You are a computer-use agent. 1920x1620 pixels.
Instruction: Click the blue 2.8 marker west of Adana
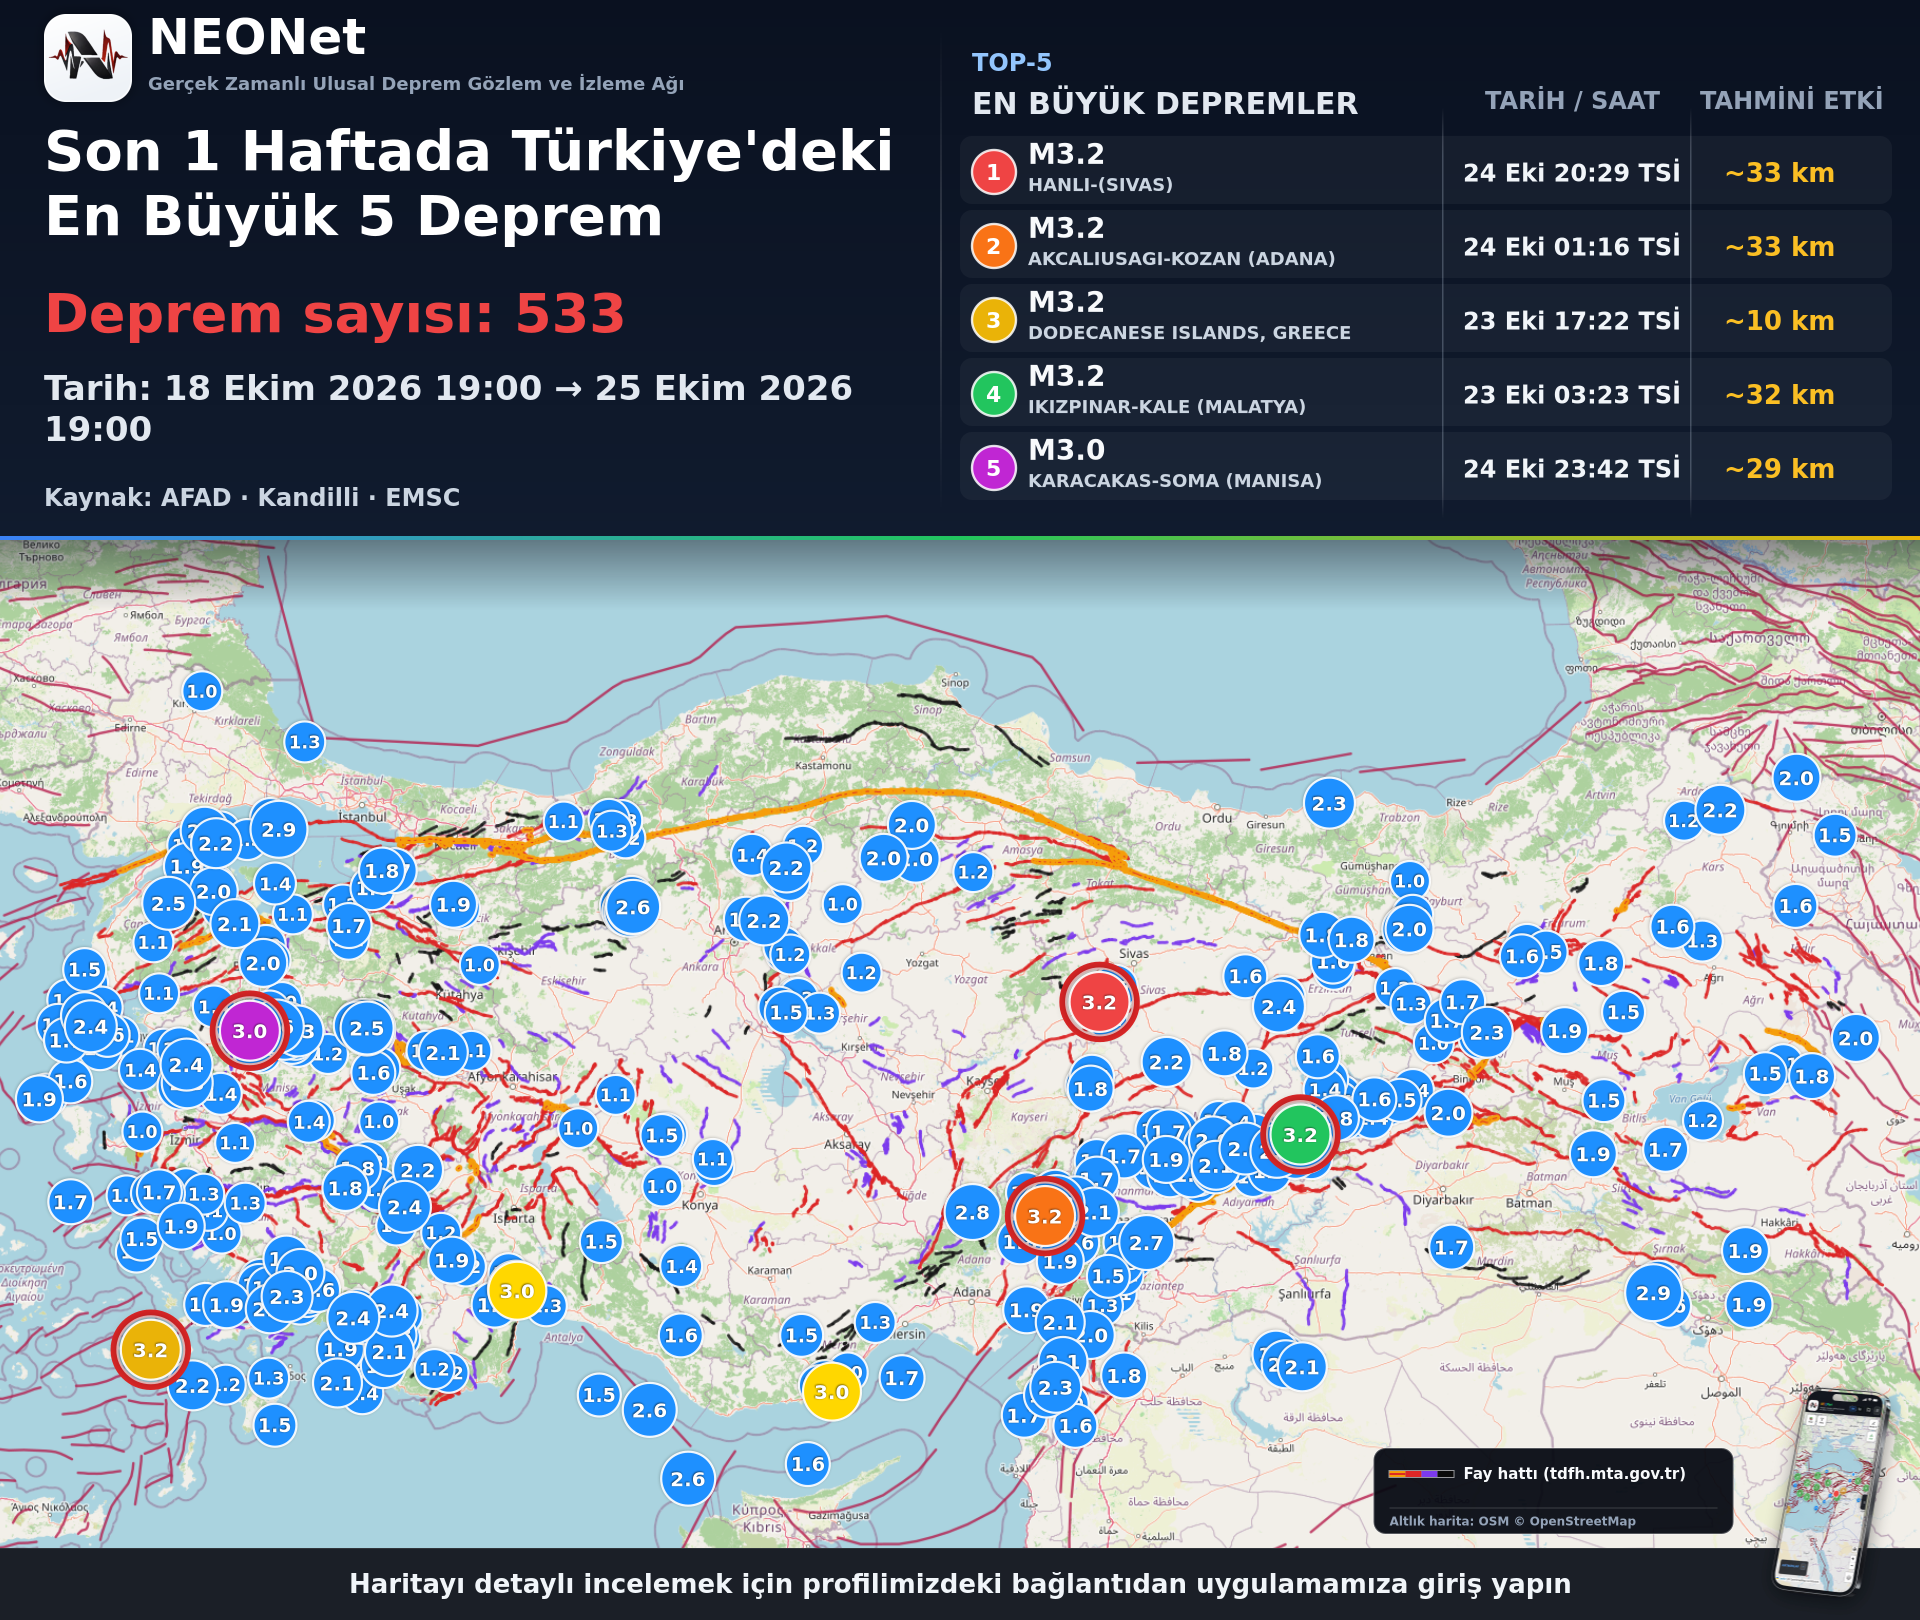click(x=972, y=1213)
